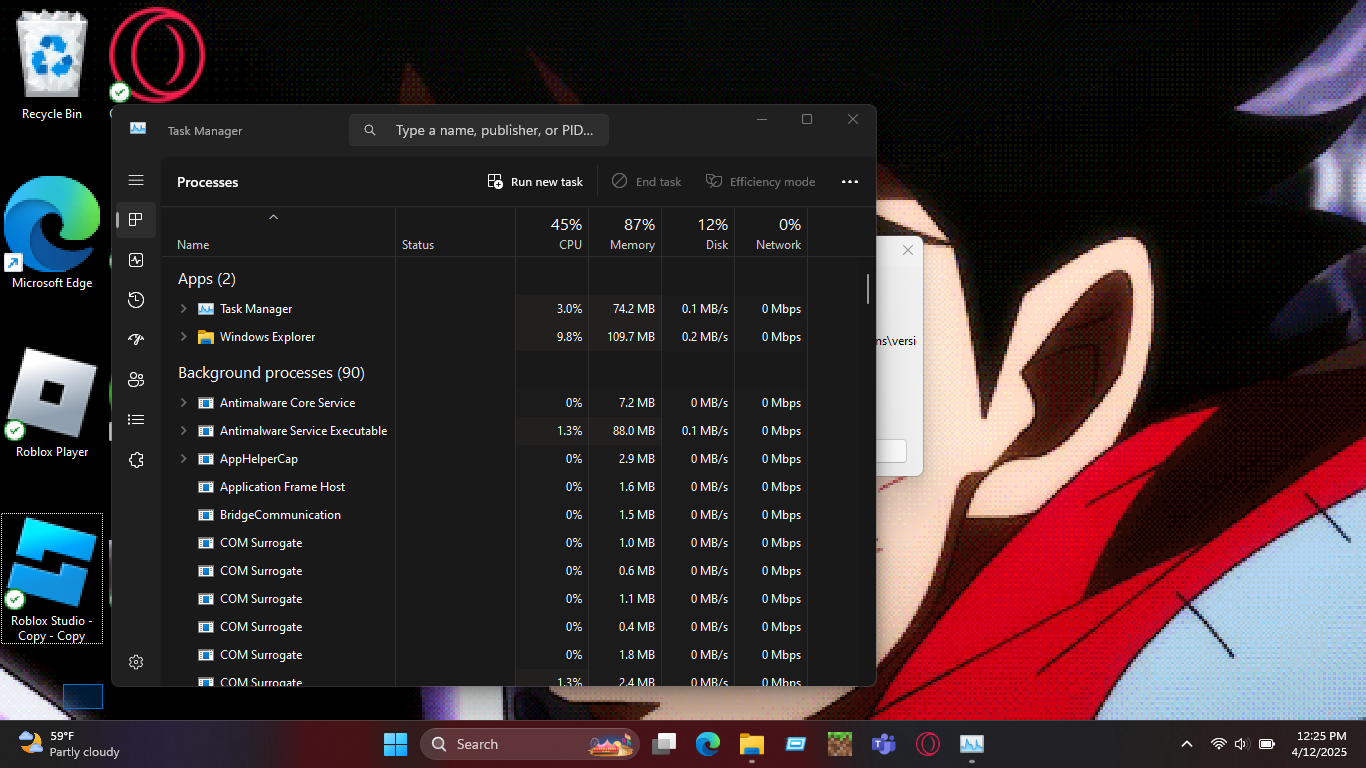Select the Processes page icon in sidebar
The image size is (1366, 768).
point(136,220)
